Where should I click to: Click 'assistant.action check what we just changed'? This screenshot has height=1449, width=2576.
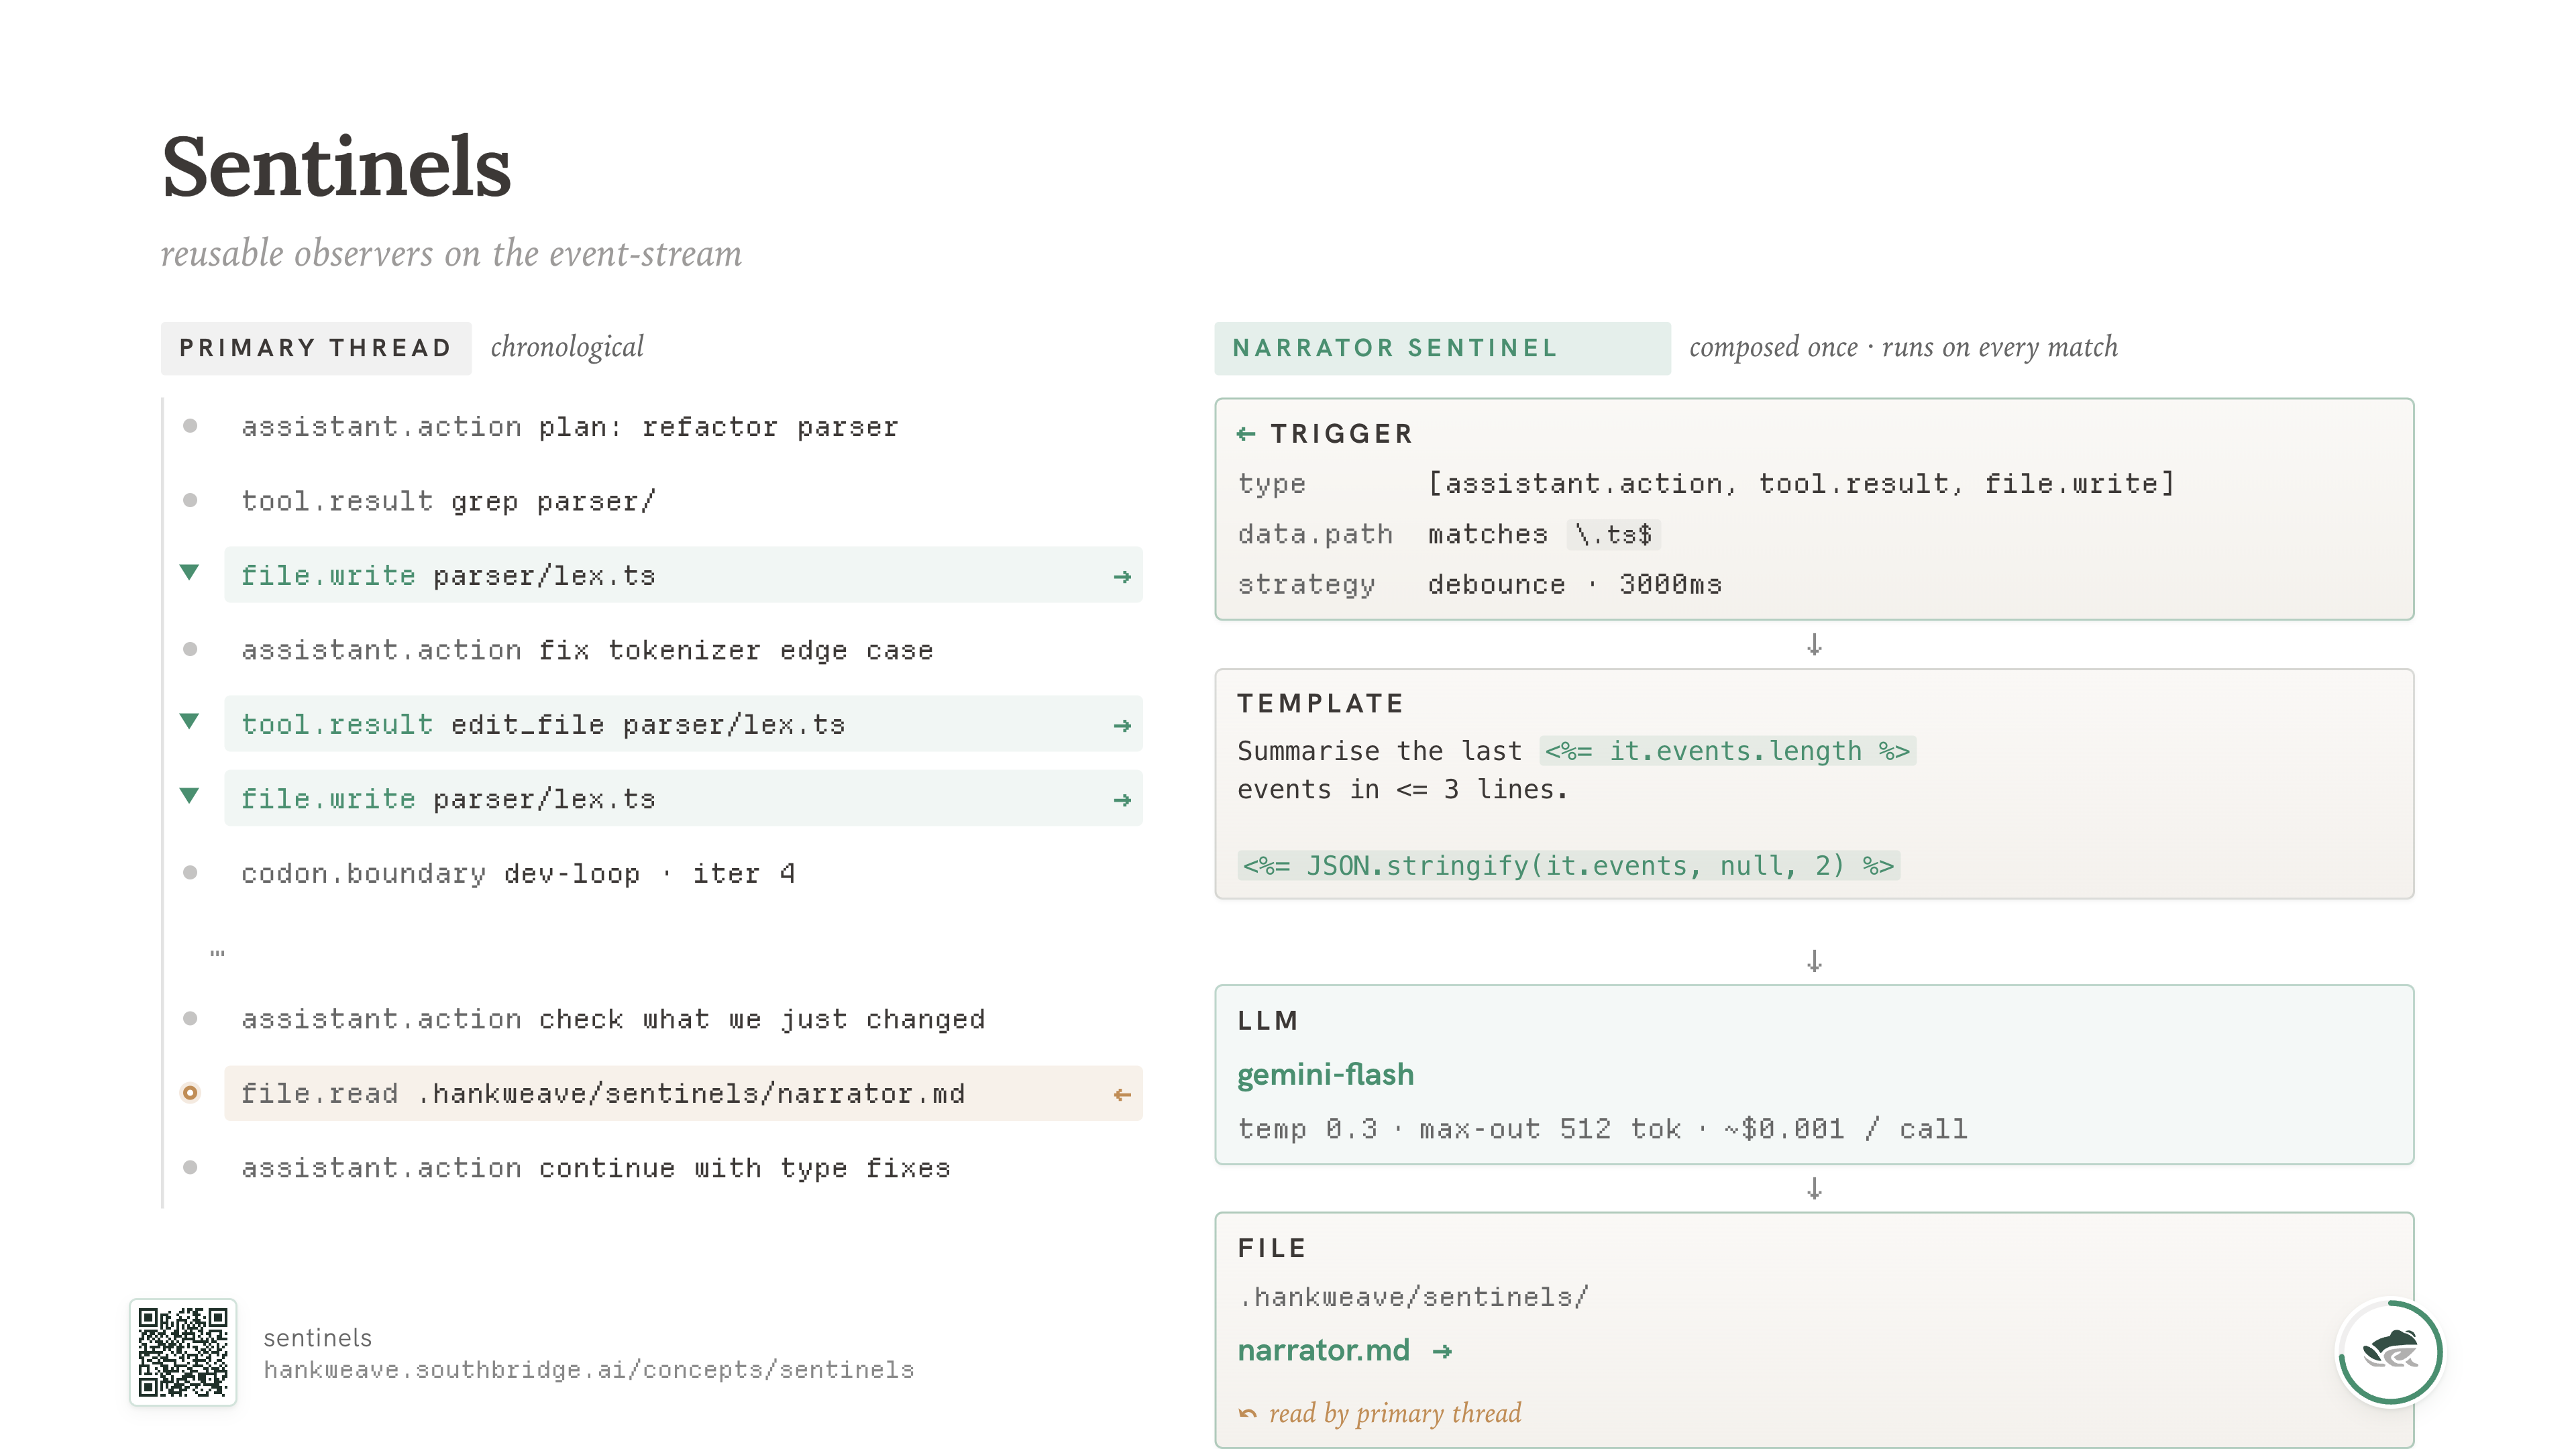[613, 1019]
